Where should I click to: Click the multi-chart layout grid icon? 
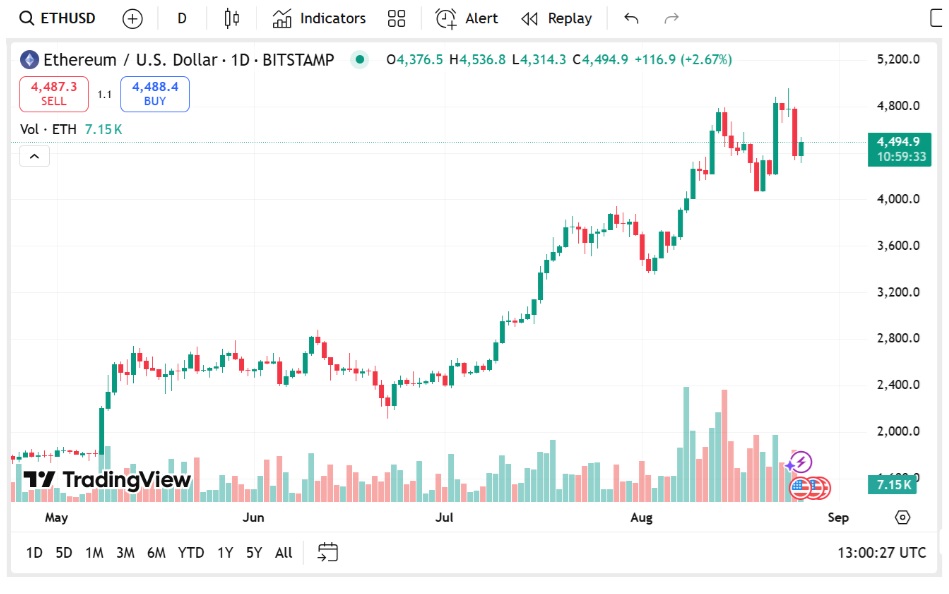[x=396, y=18]
